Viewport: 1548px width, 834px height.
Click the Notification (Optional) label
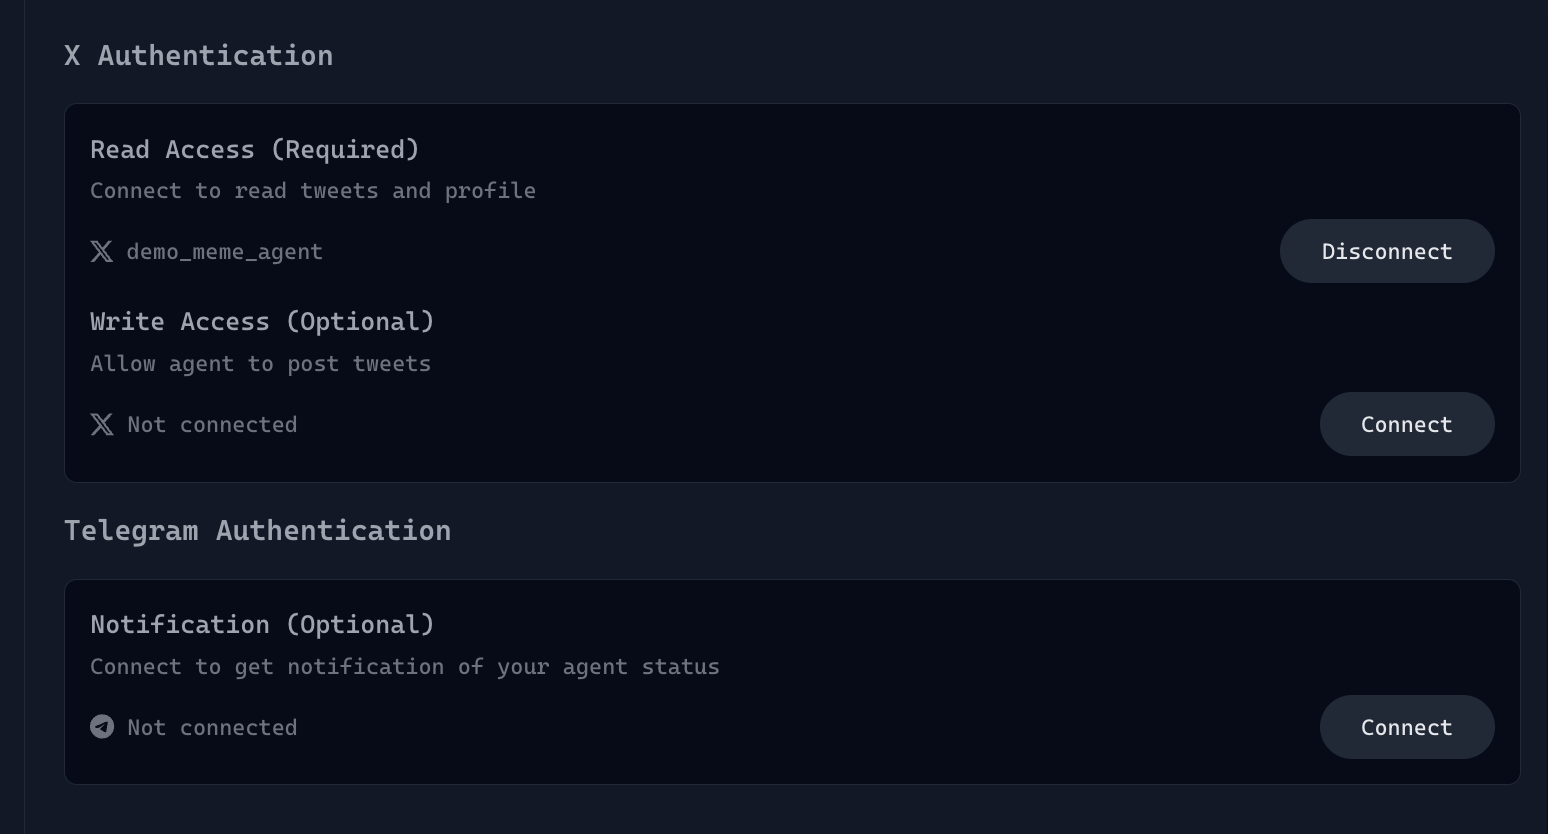click(x=262, y=625)
